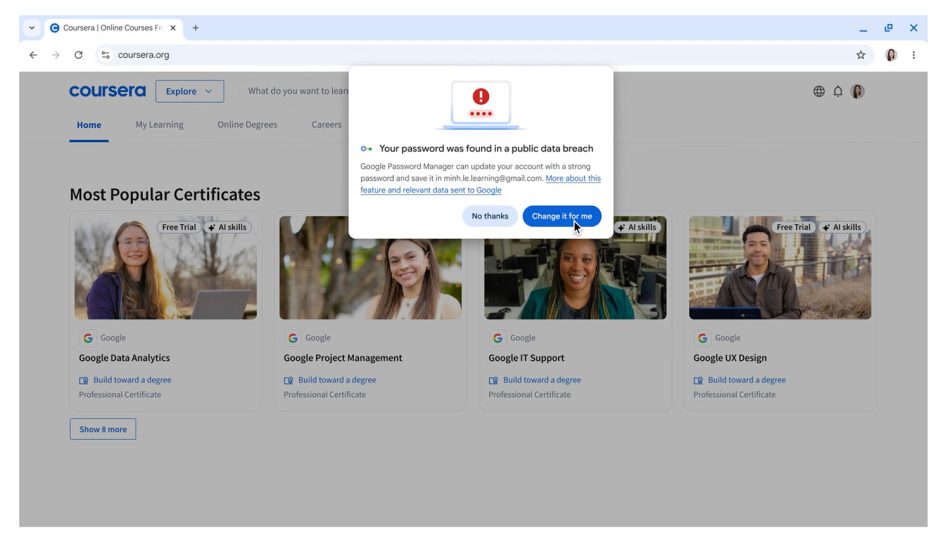Click Build toward a degree under IT Support
Image resolution: width=950 pixels, height=535 pixels.
pos(542,380)
